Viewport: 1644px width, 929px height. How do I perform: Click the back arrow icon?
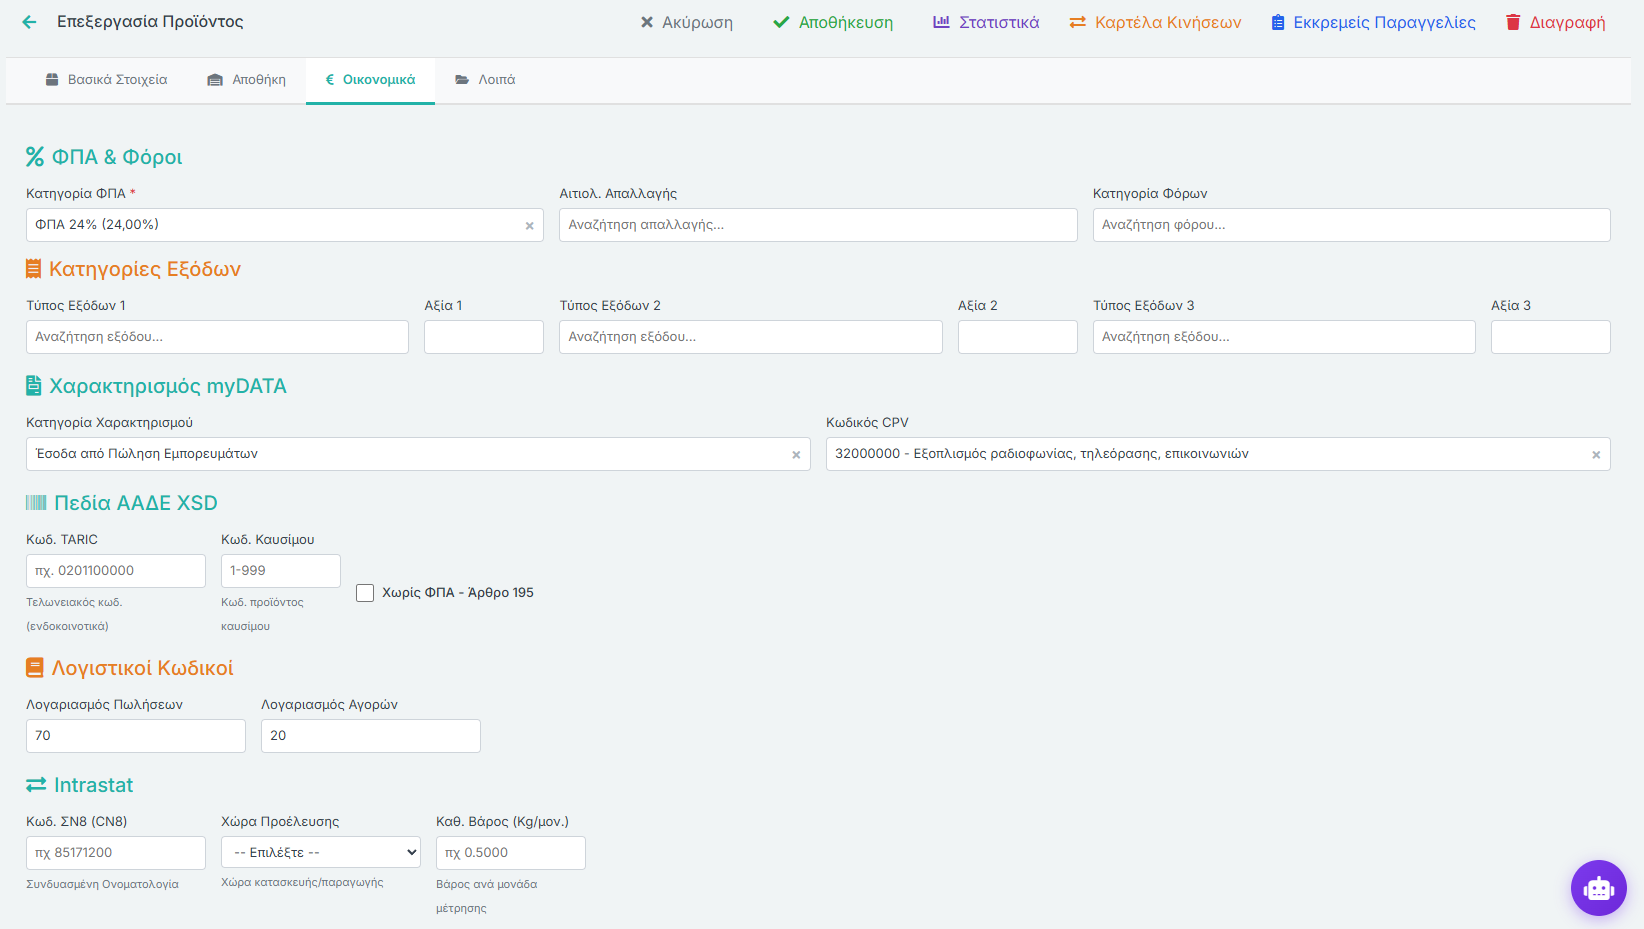click(x=29, y=22)
